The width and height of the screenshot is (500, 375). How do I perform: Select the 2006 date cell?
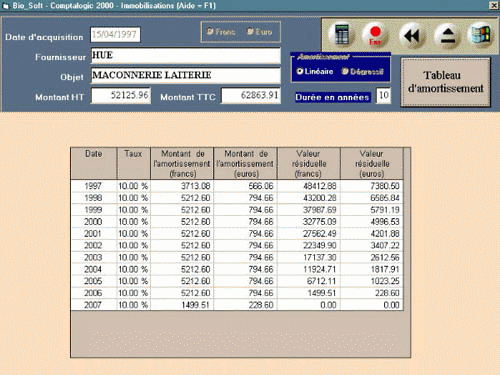click(94, 293)
